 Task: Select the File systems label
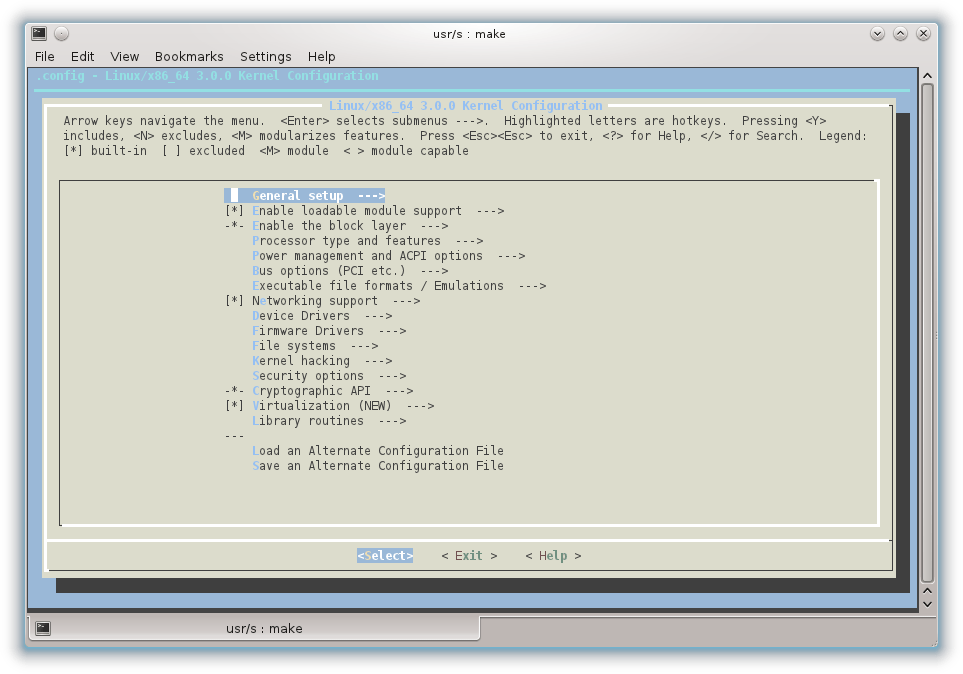(294, 346)
